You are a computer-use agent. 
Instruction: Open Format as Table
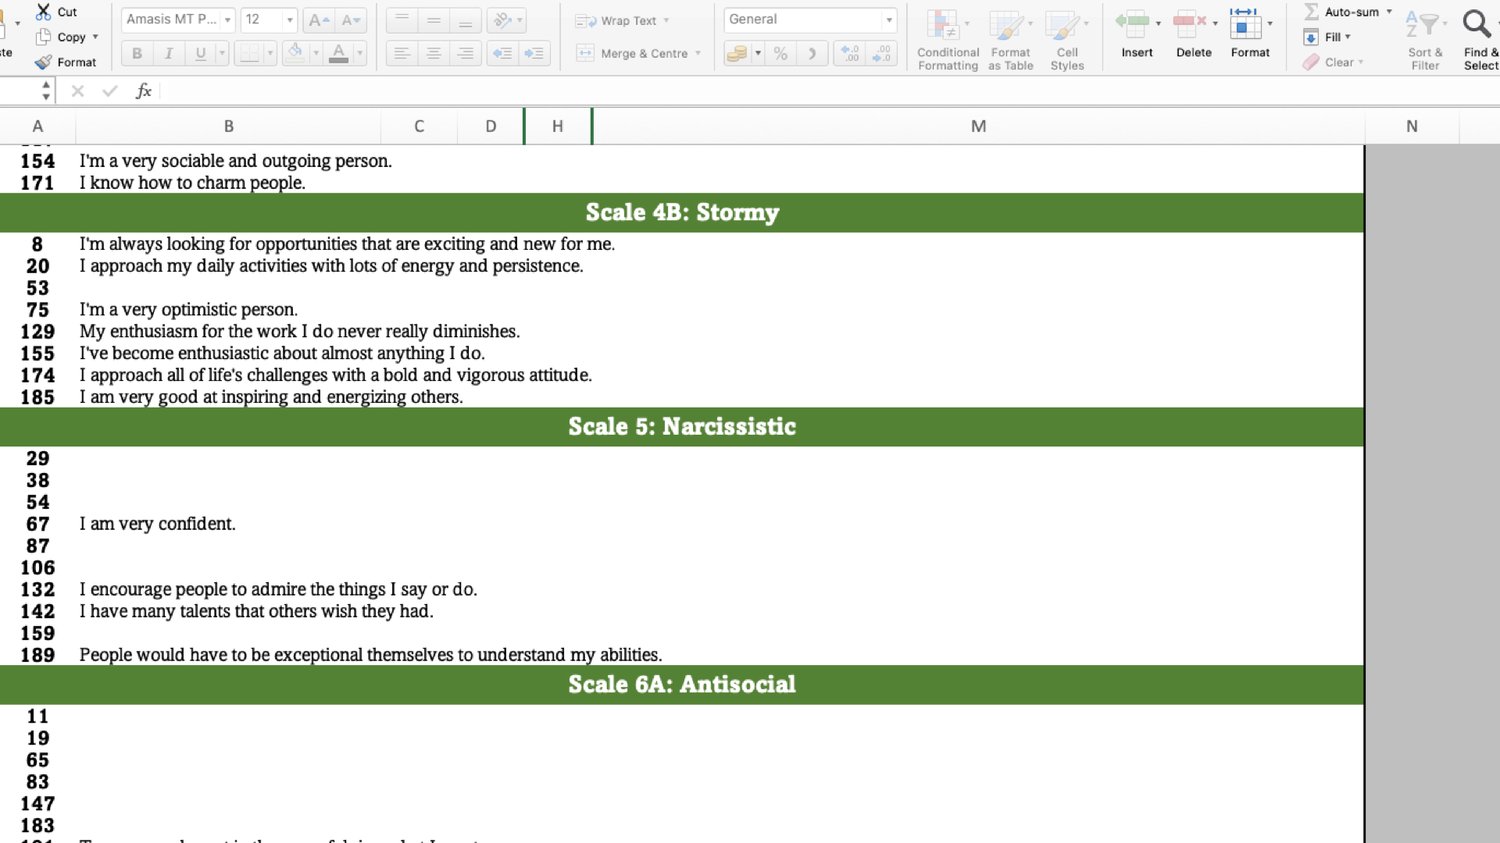pyautogui.click(x=1011, y=39)
